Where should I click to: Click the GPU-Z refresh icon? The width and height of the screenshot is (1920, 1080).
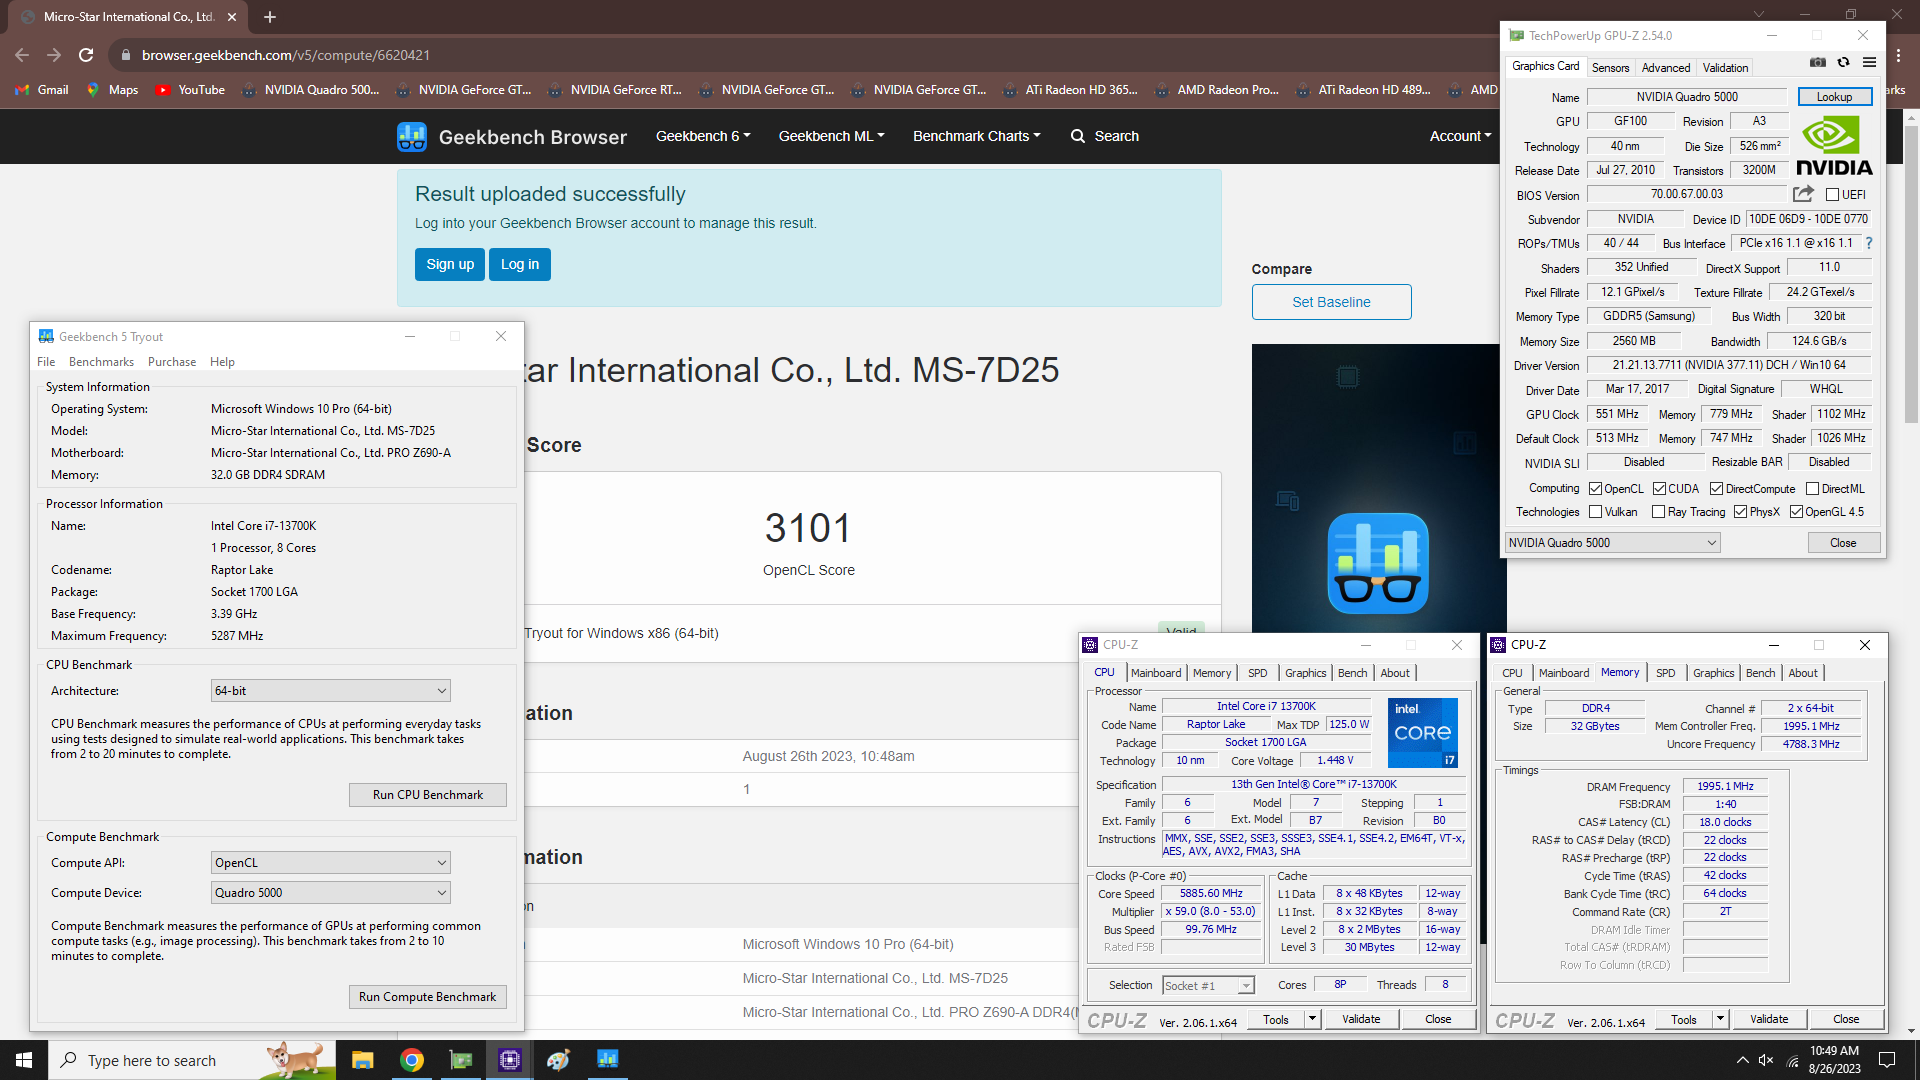coord(1843,62)
